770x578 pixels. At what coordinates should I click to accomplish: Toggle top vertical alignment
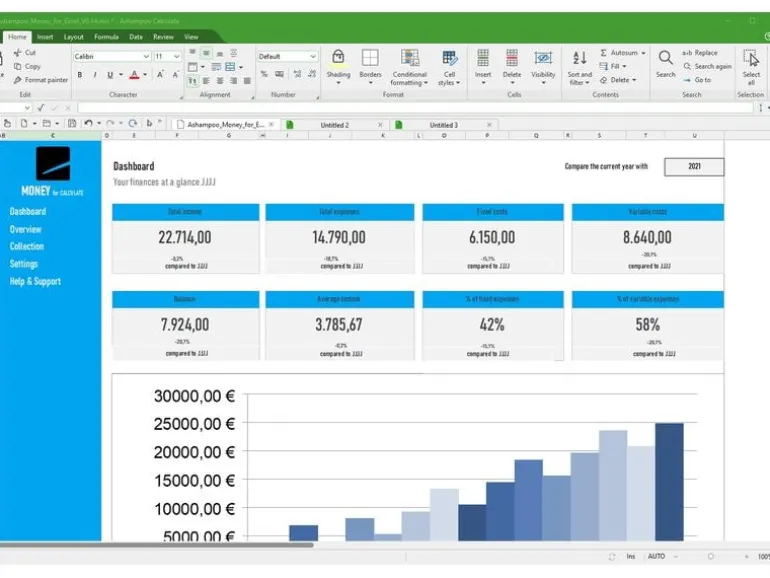(x=192, y=52)
